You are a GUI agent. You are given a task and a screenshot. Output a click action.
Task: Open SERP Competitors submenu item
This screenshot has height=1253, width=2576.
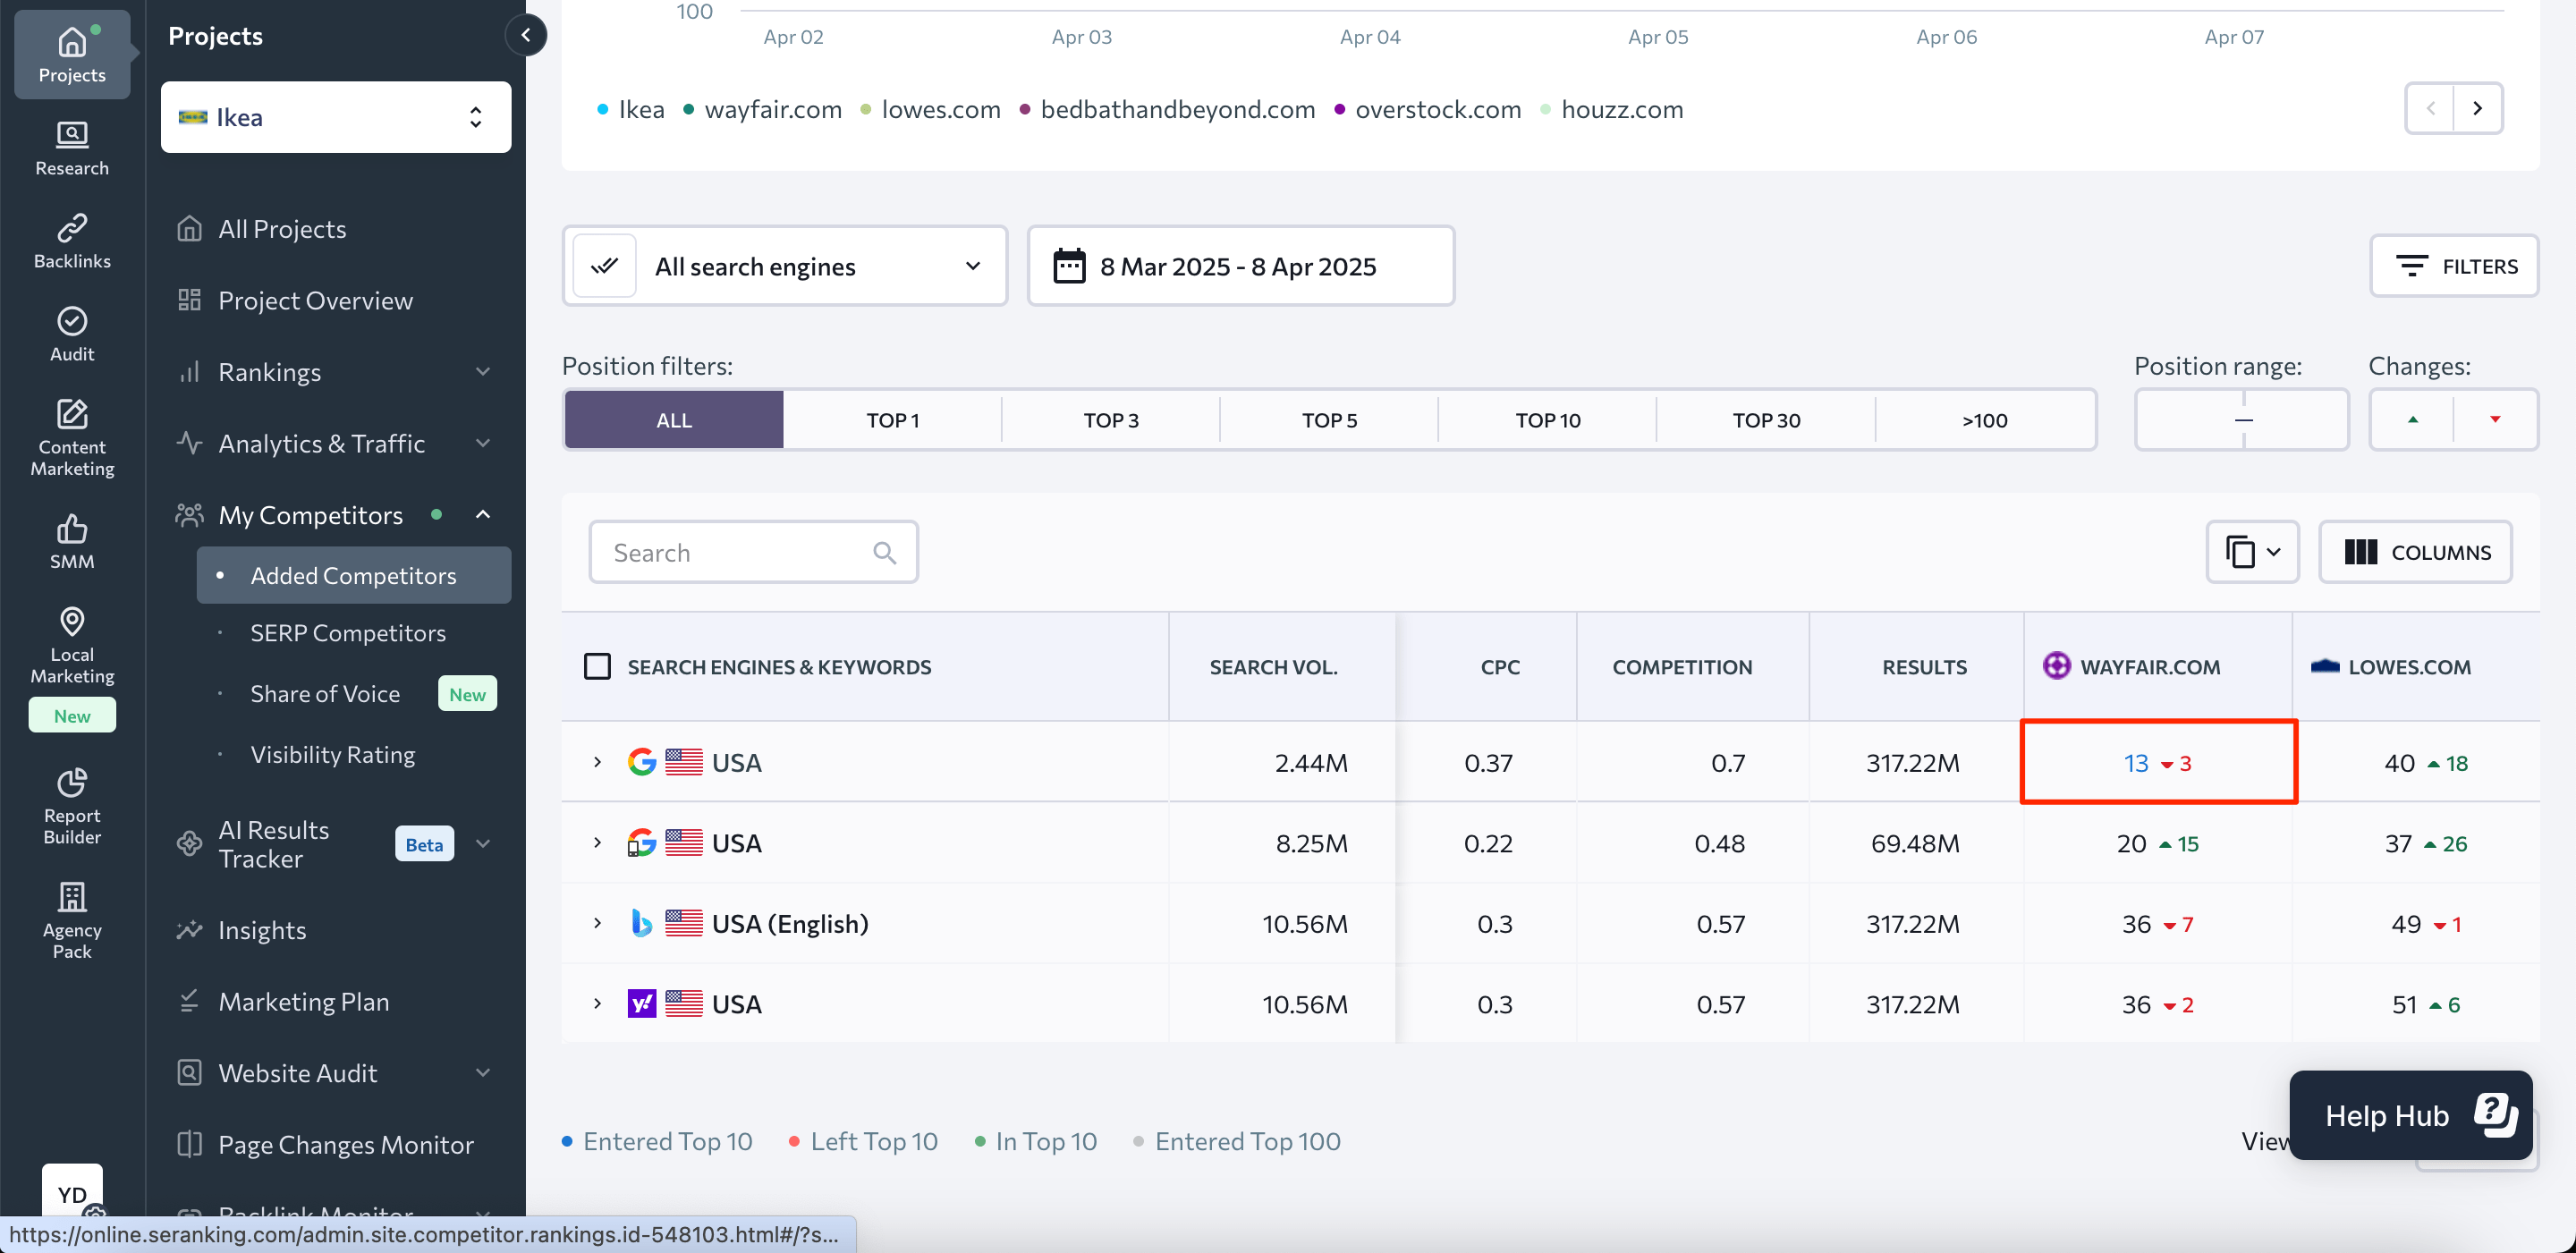348,633
